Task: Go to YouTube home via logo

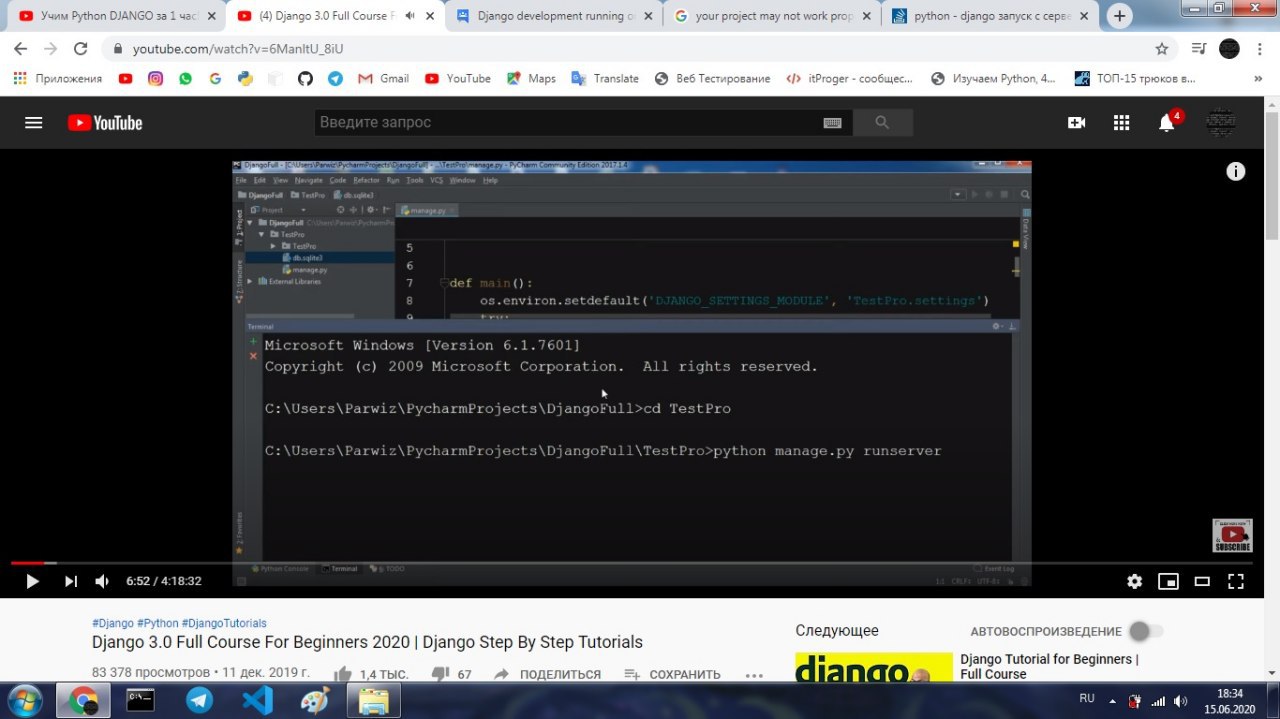Action: point(105,123)
